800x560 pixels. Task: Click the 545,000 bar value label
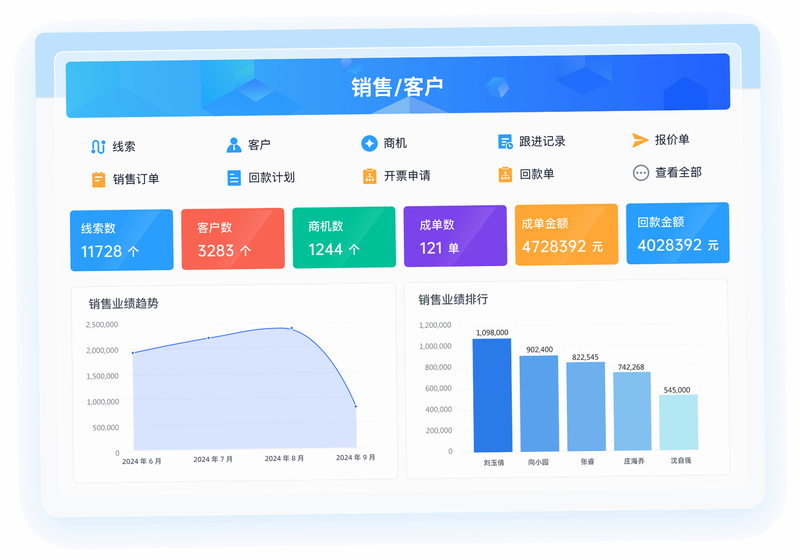click(677, 390)
